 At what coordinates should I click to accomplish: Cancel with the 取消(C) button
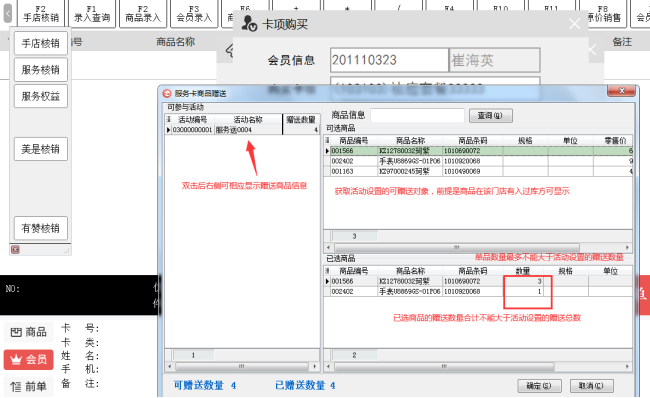tap(592, 386)
